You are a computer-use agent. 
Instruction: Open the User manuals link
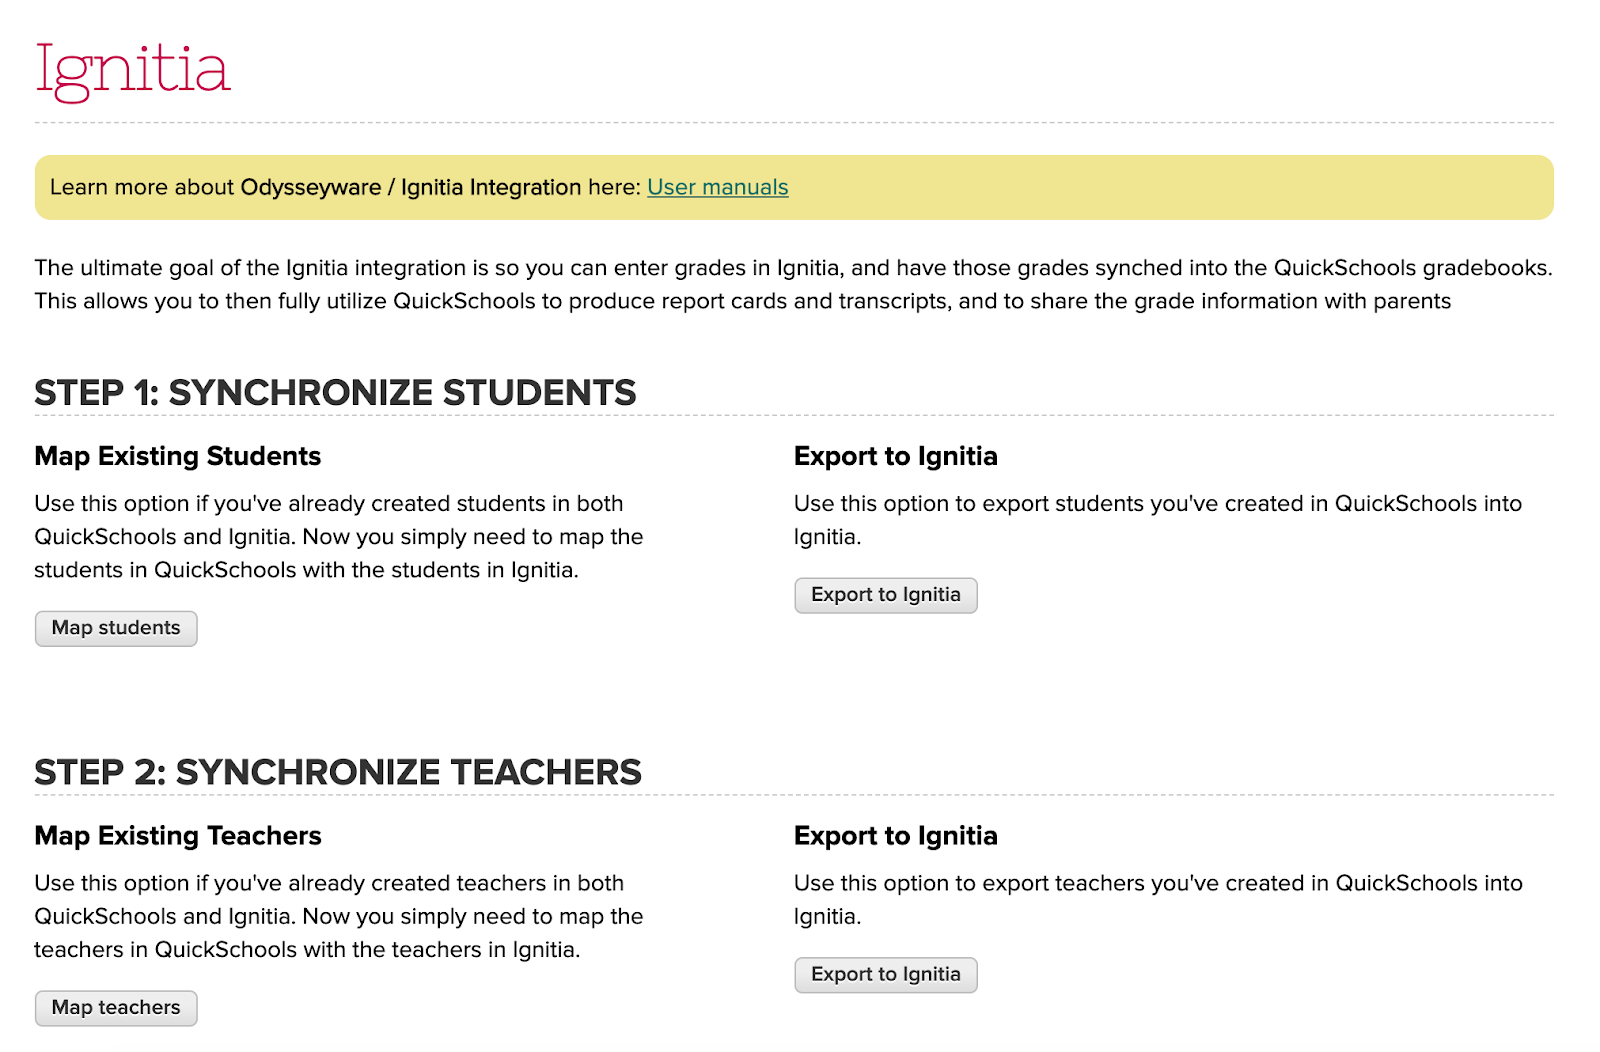tap(717, 187)
